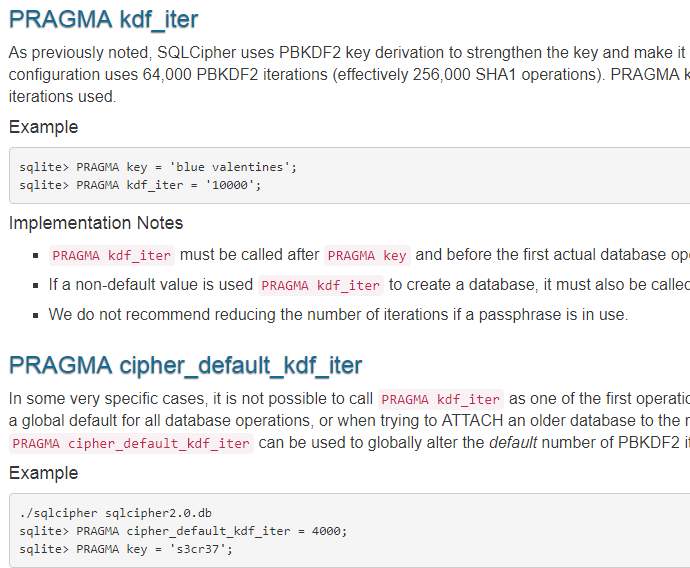
Task: Click inline code "PRAGMA cipher_default_kdf_iter" in the paragraph
Action: tap(130, 443)
